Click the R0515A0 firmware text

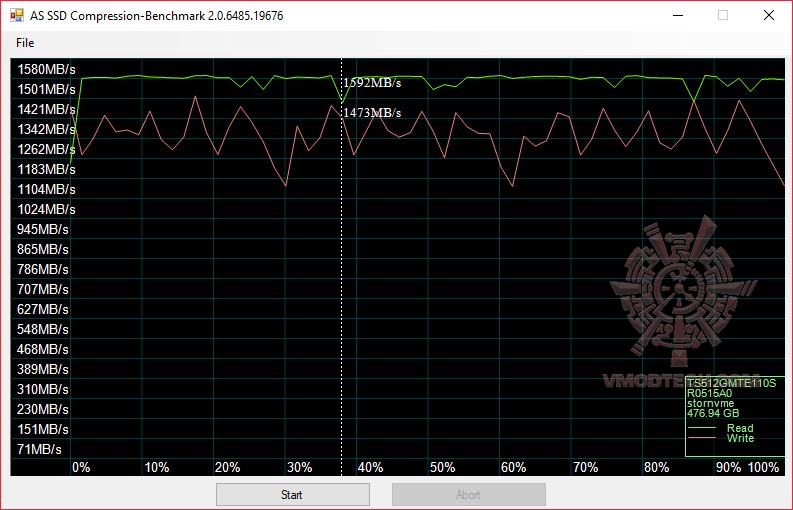pyautogui.click(x=710, y=394)
